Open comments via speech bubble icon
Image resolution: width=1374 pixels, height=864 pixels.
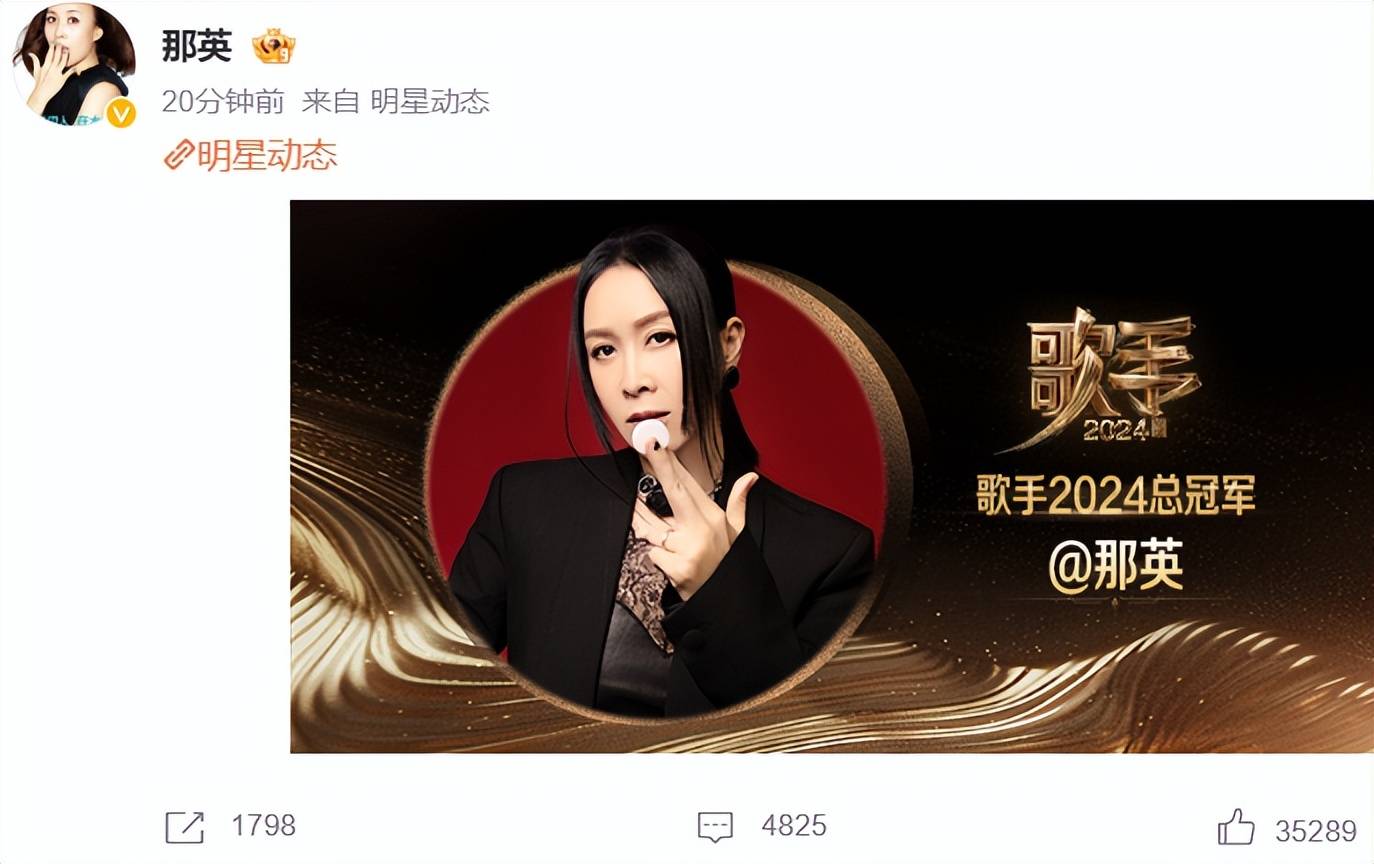click(x=715, y=827)
